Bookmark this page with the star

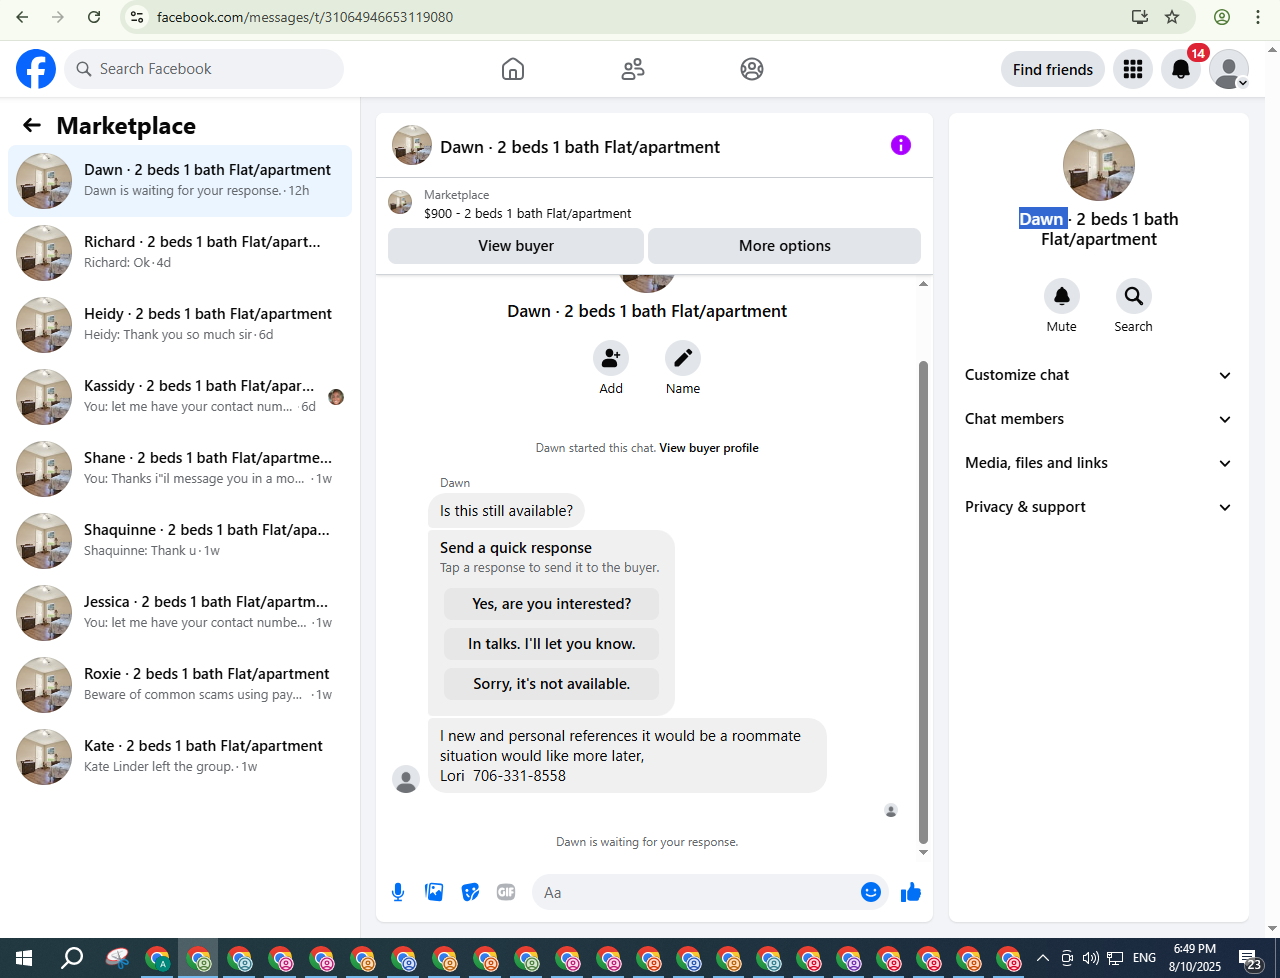click(x=1172, y=17)
